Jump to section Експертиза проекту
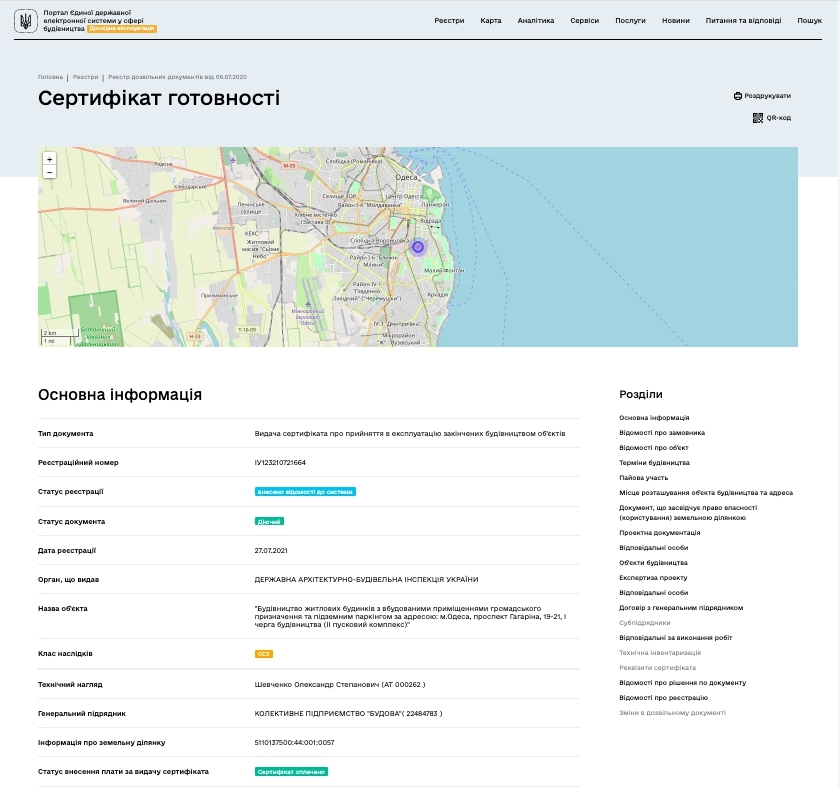Image resolution: width=840 pixels, height=788 pixels. pos(653,578)
